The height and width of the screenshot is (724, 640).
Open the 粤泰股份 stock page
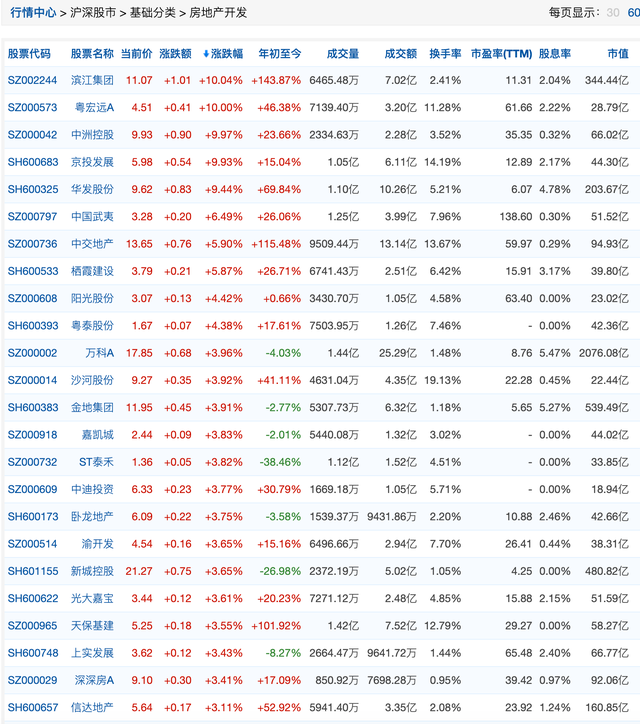coord(92,326)
